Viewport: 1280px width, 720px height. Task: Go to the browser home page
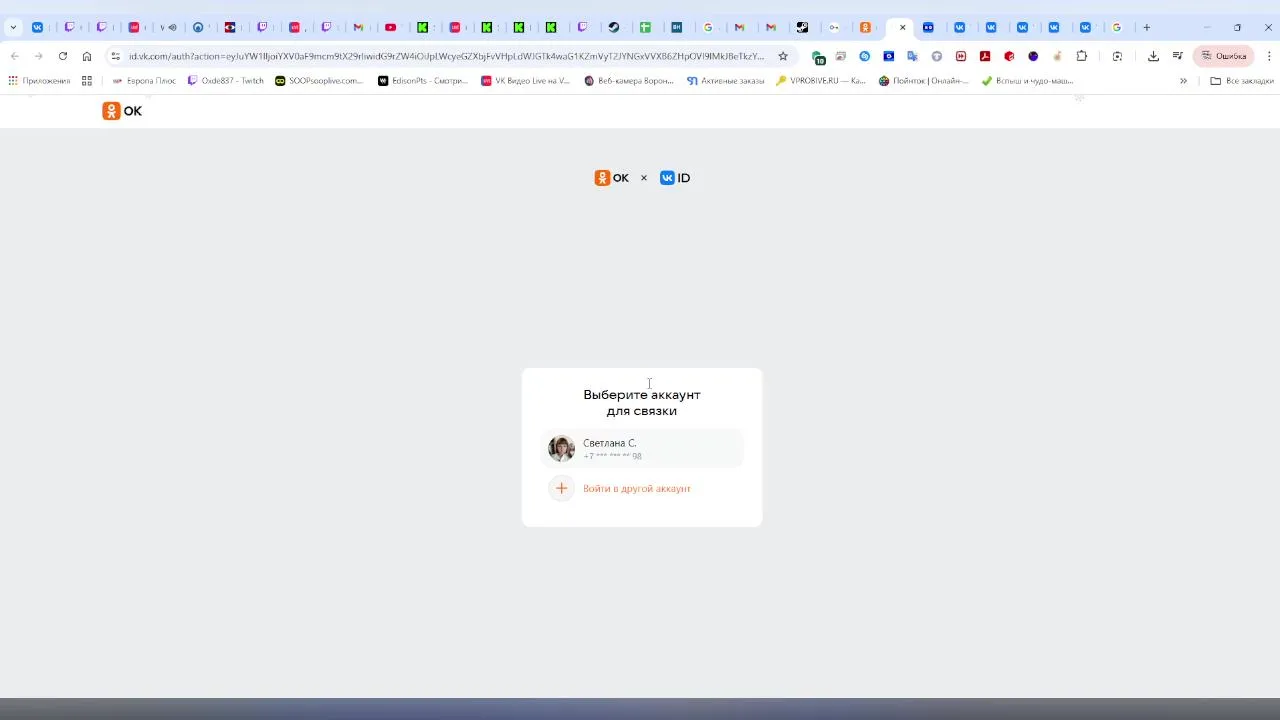click(x=87, y=56)
